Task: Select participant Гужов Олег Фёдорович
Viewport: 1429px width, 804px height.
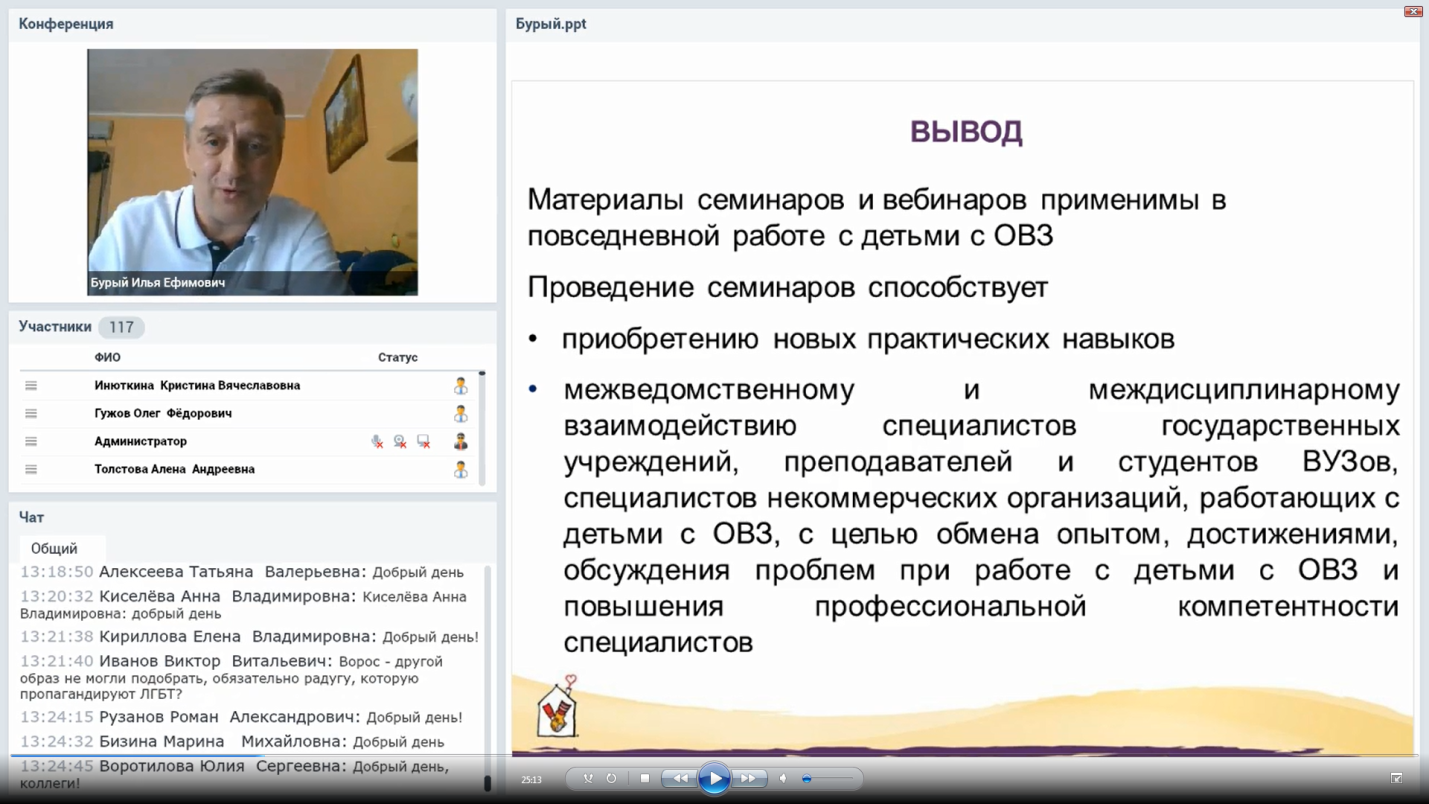Action: [x=163, y=413]
